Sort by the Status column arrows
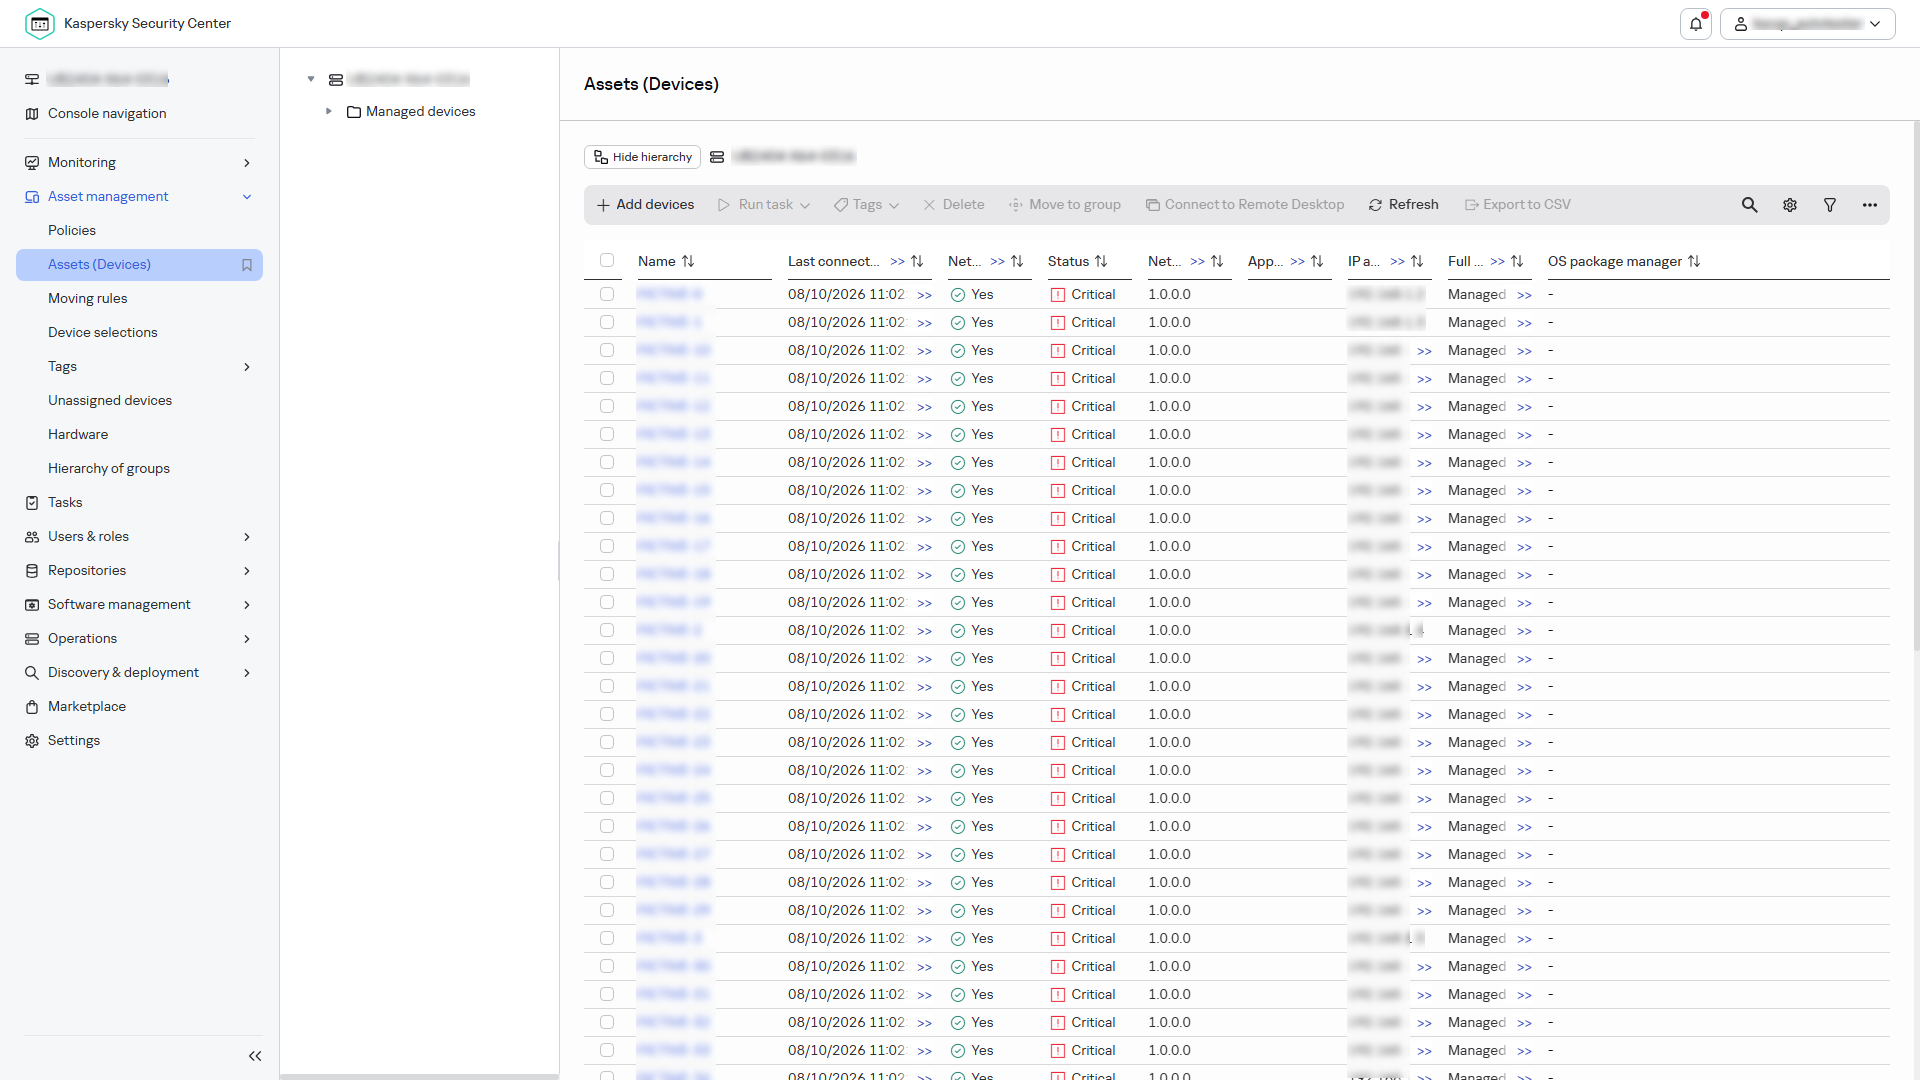 1101,261
